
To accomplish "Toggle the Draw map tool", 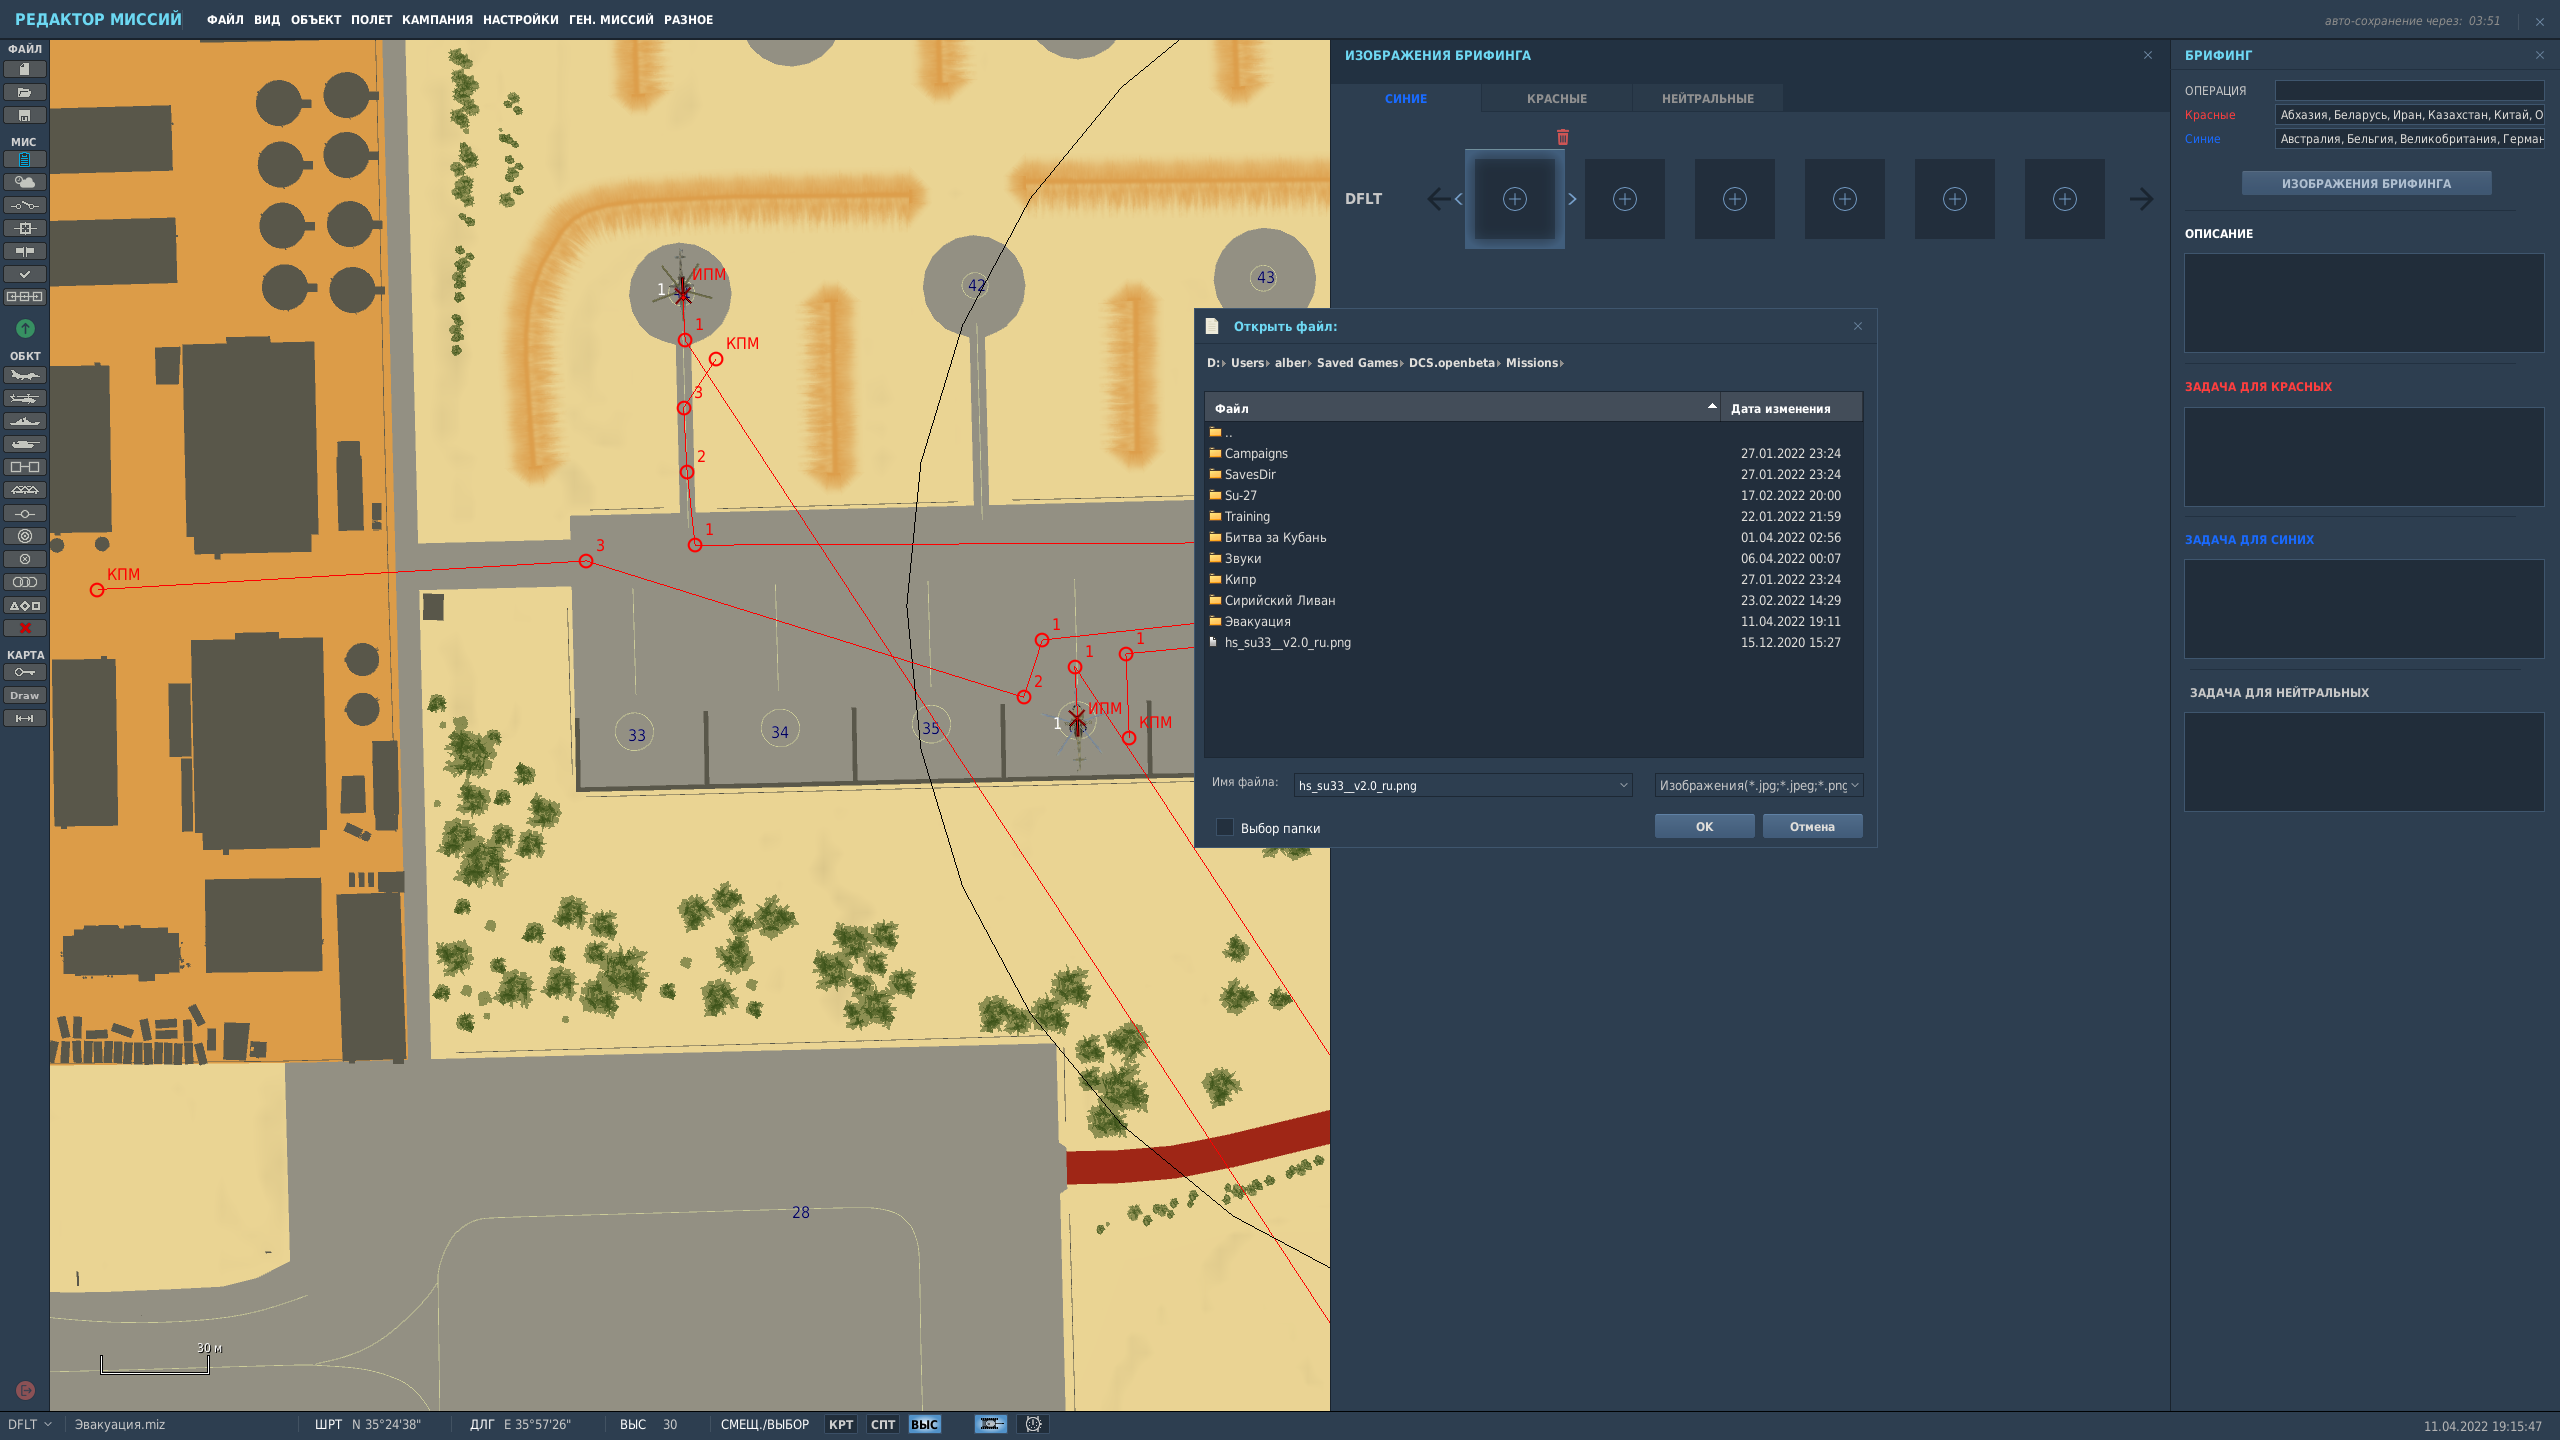I will coord(25,695).
